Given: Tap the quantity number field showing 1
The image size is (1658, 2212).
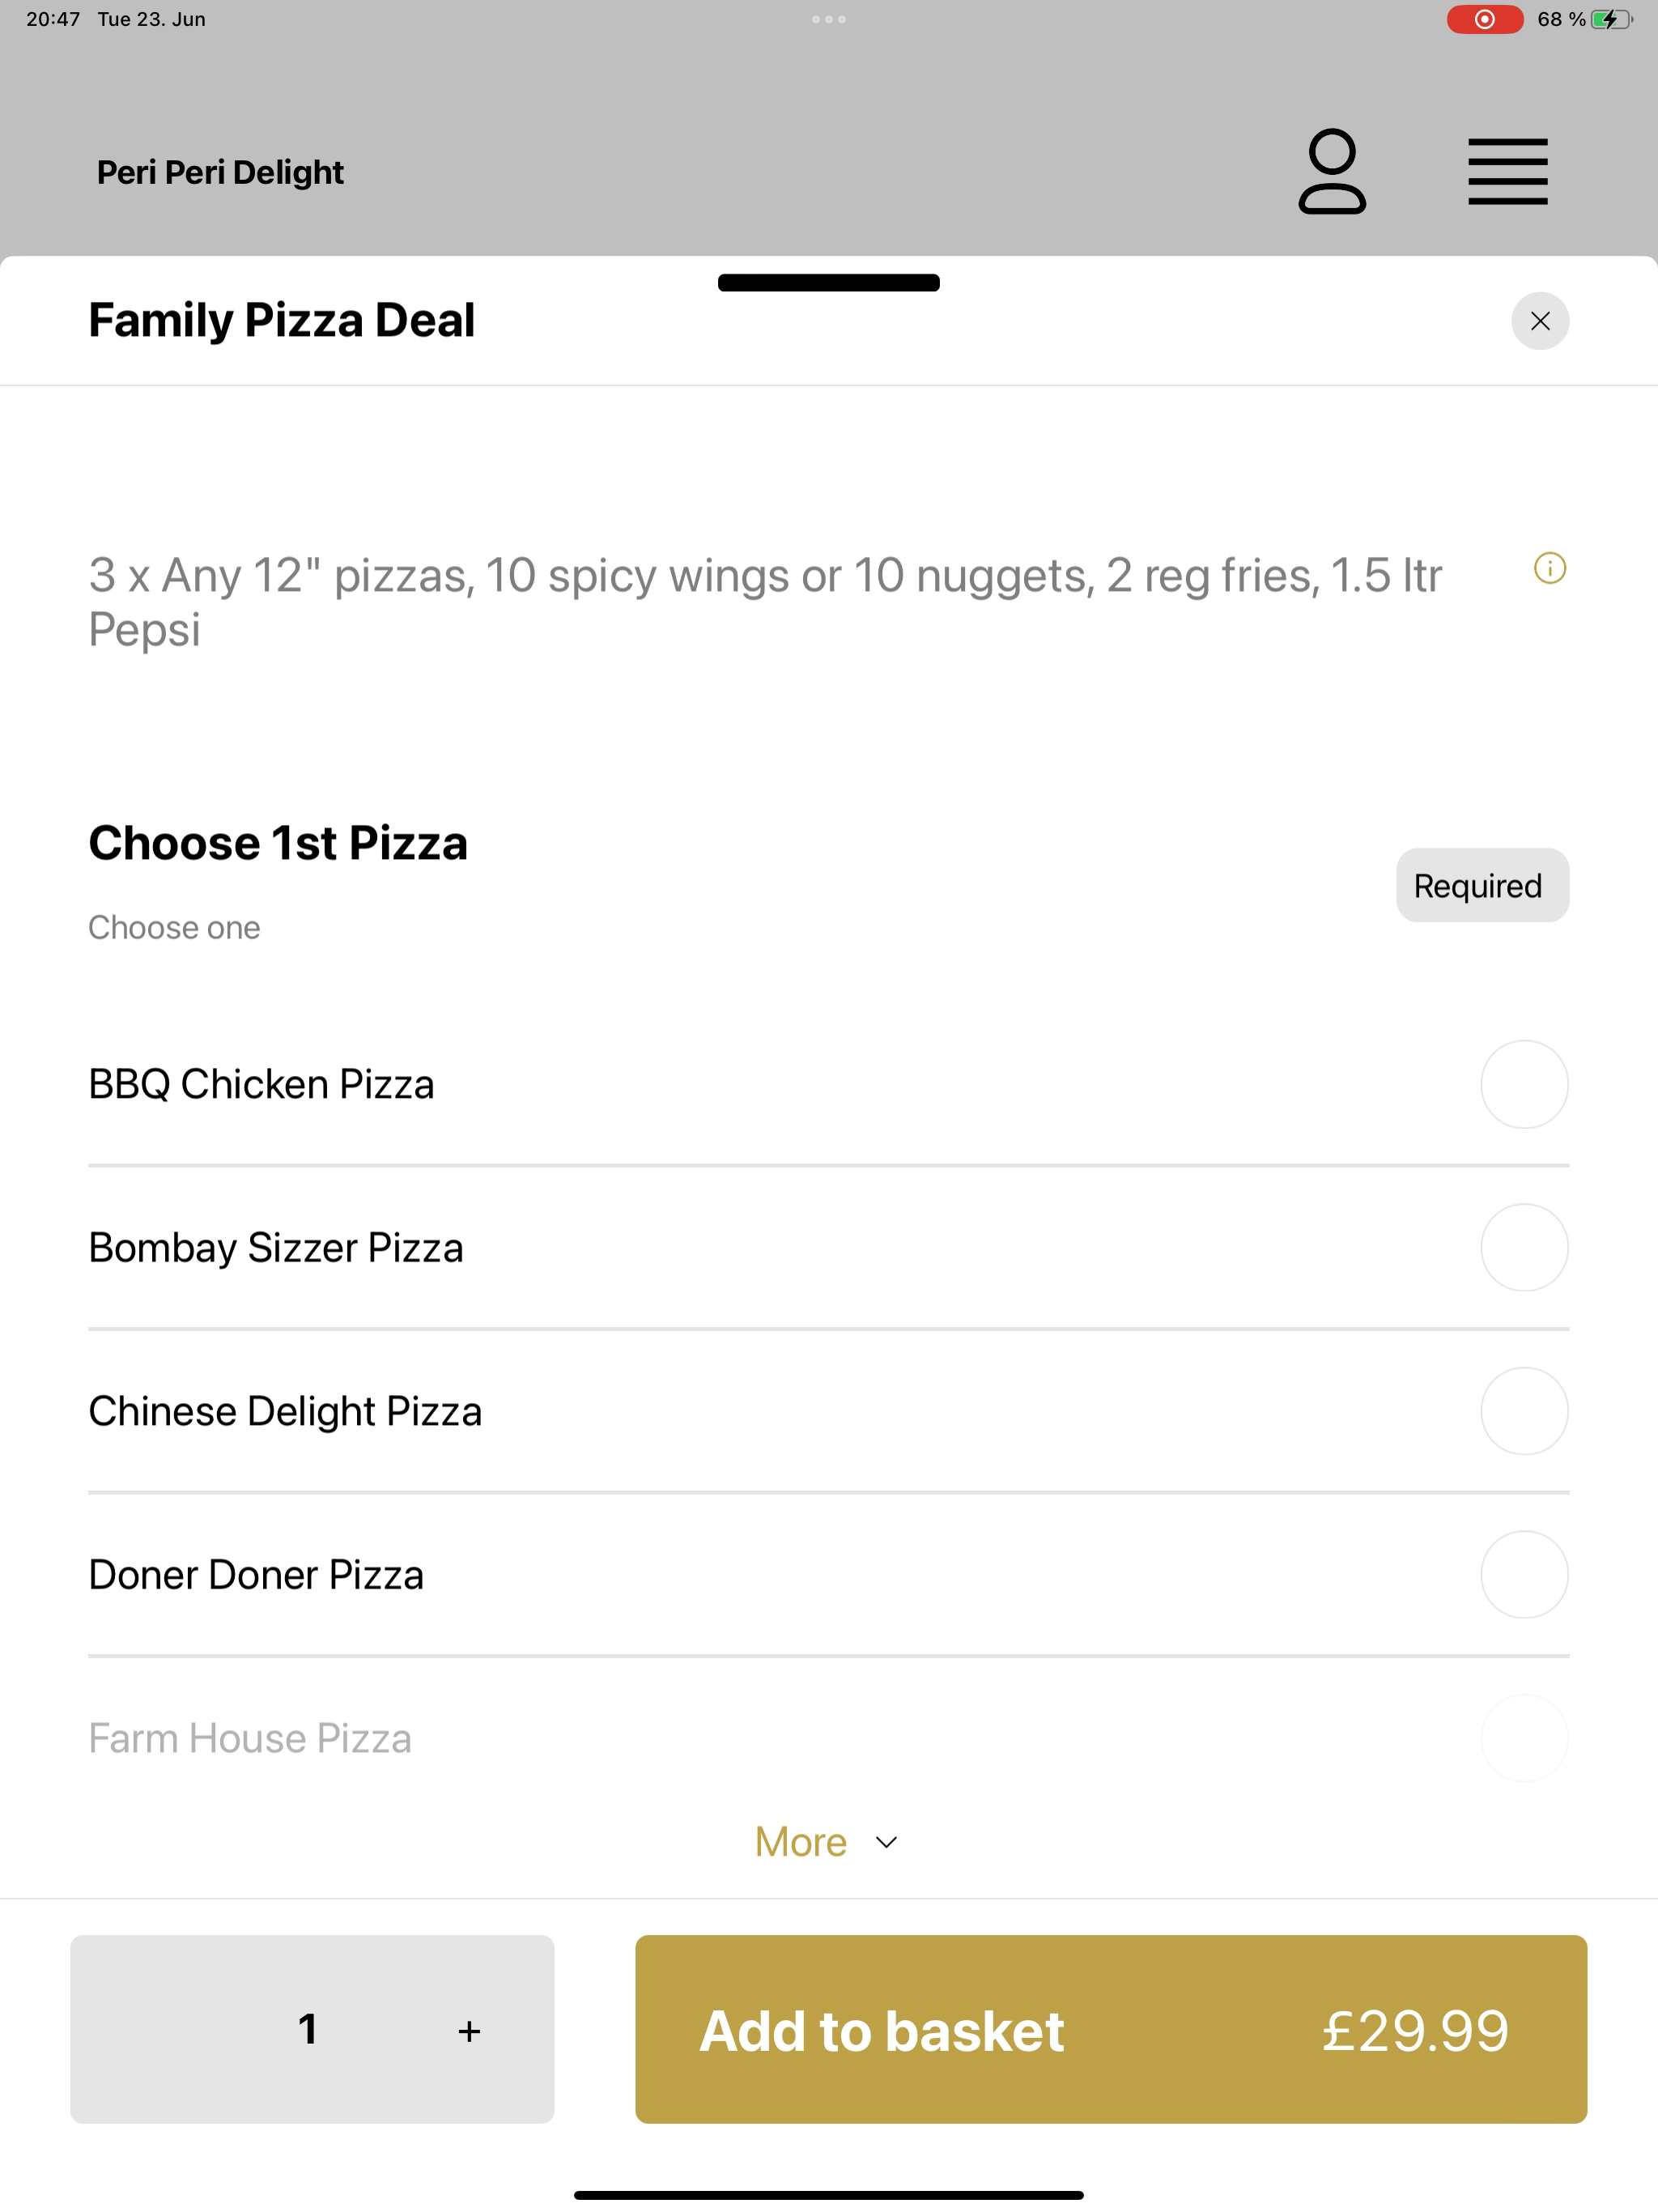Looking at the screenshot, I should tap(308, 2029).
